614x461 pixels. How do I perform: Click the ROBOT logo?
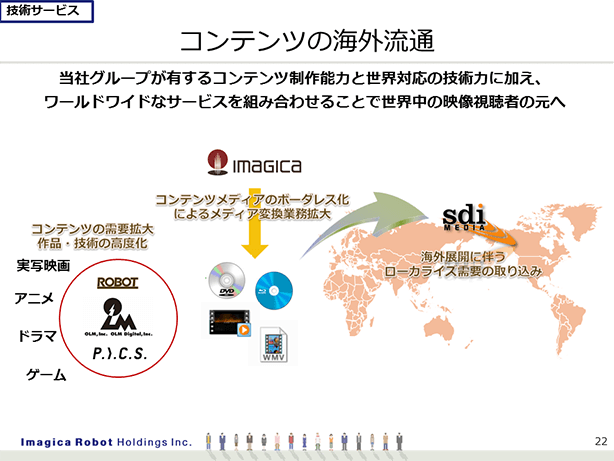[x=117, y=282]
